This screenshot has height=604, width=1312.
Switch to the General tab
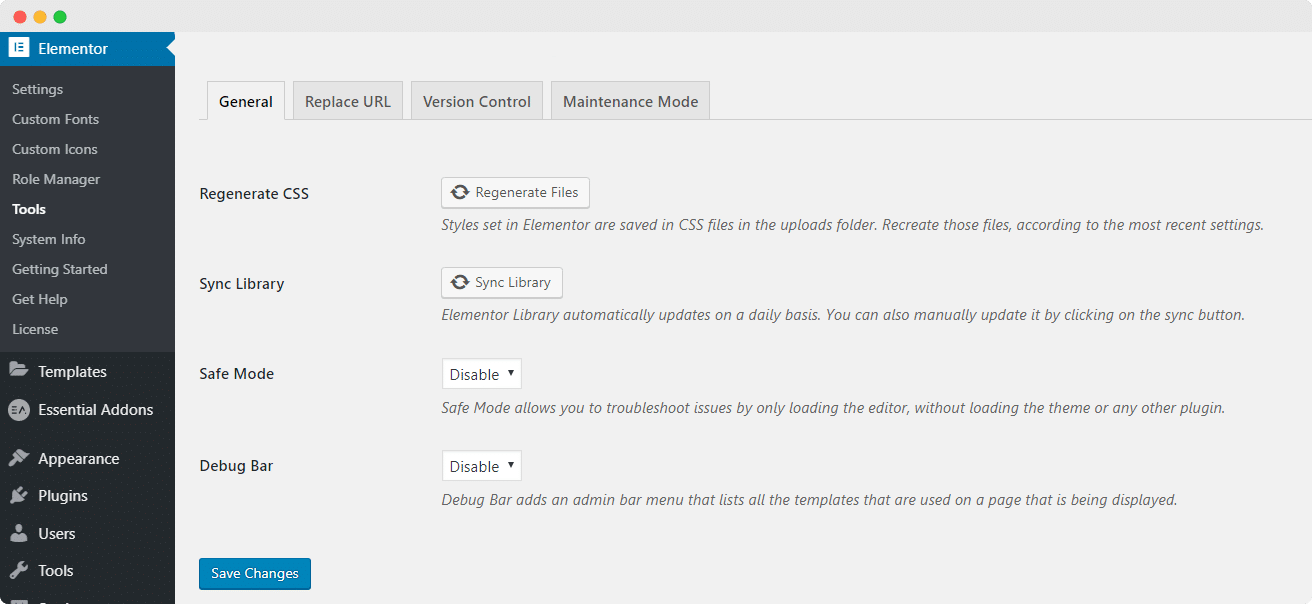click(246, 101)
